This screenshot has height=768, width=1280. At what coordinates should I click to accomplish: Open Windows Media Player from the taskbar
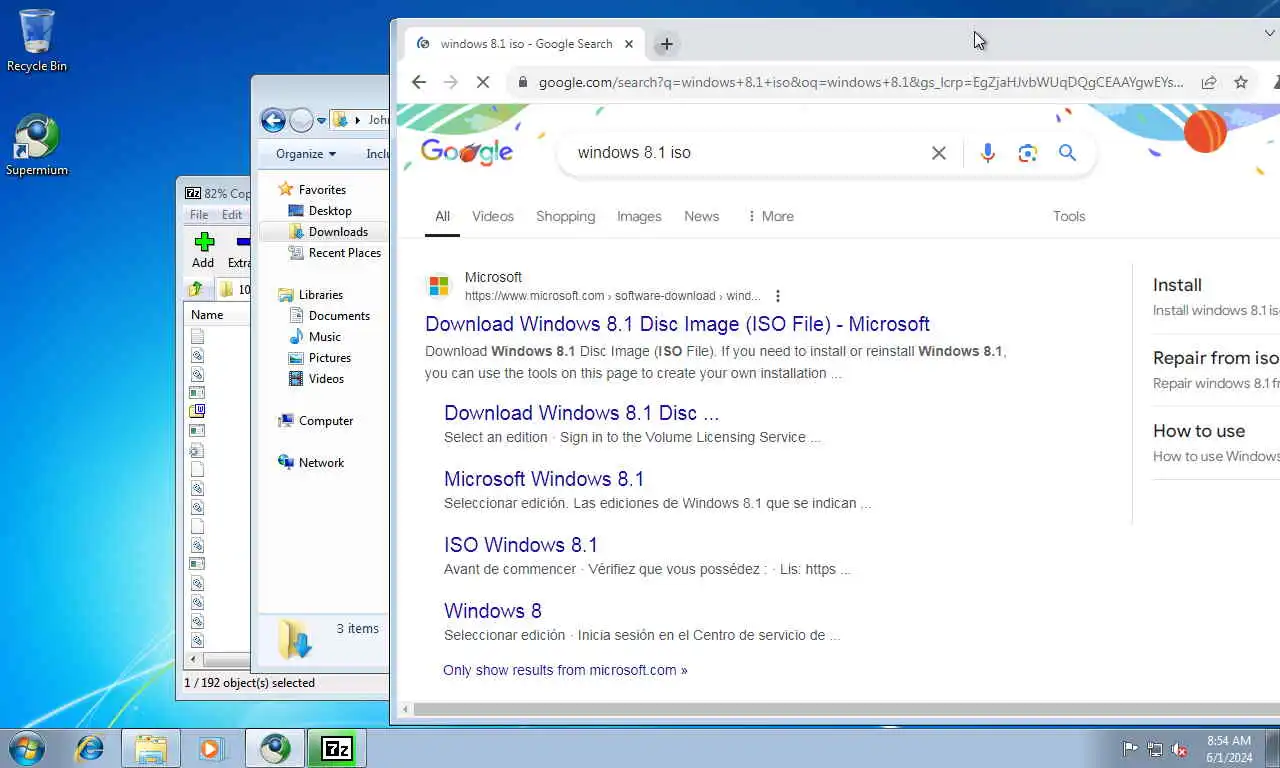pyautogui.click(x=210, y=748)
